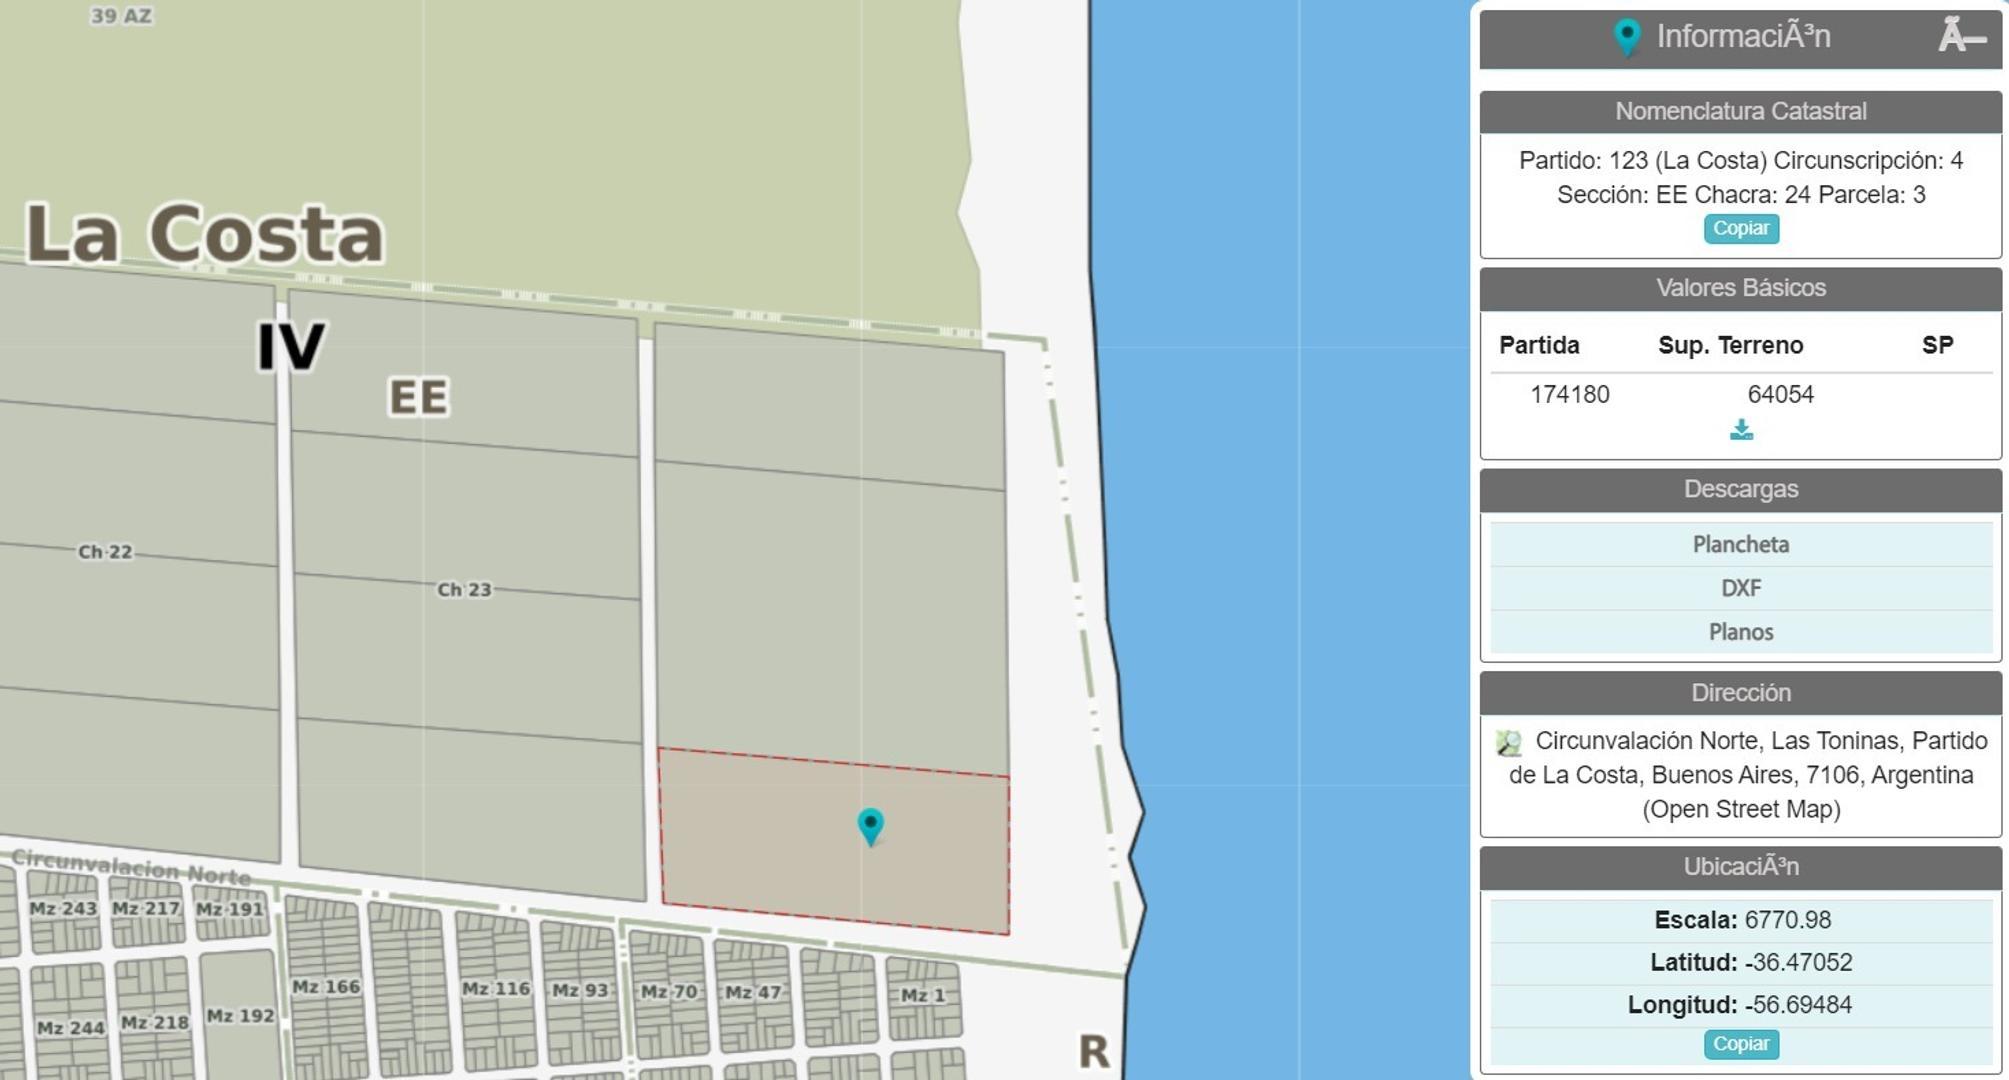Click the Partida number 174180
This screenshot has height=1080, width=2009.
click(x=1569, y=394)
